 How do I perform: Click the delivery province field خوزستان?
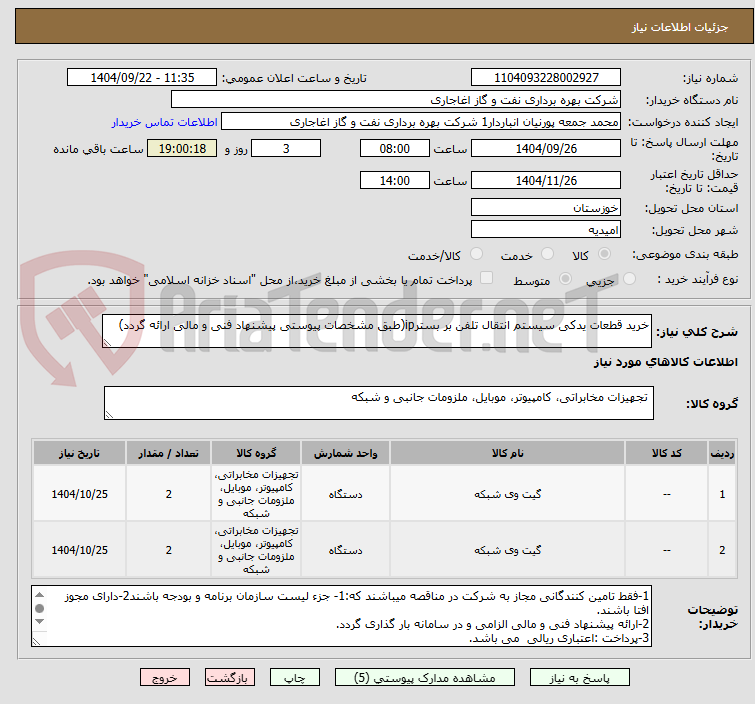tap(546, 208)
